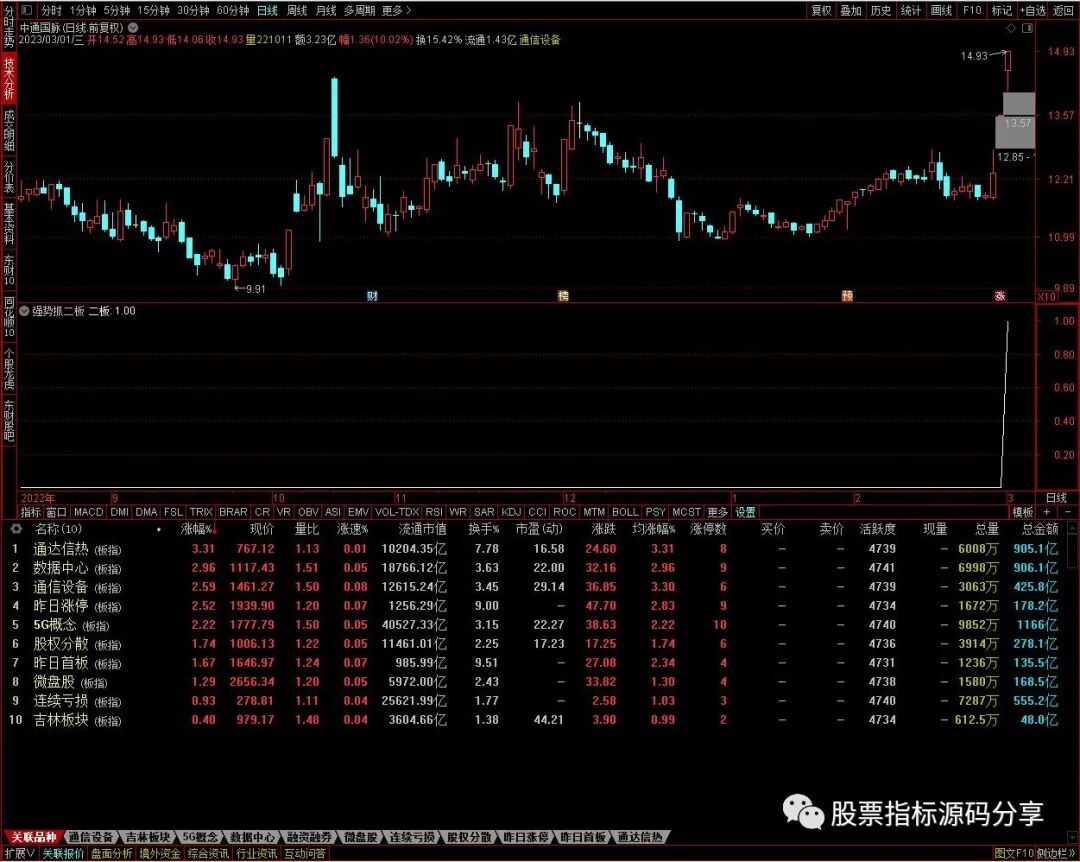
Task: Click the 预 event marker on chart
Action: [x=847, y=296]
